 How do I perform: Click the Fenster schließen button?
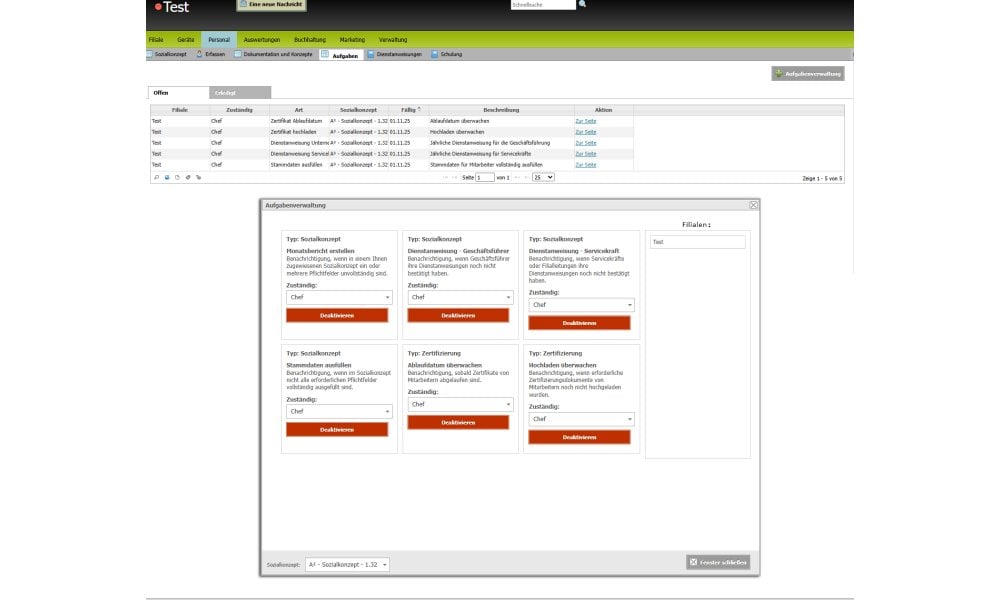click(x=718, y=562)
